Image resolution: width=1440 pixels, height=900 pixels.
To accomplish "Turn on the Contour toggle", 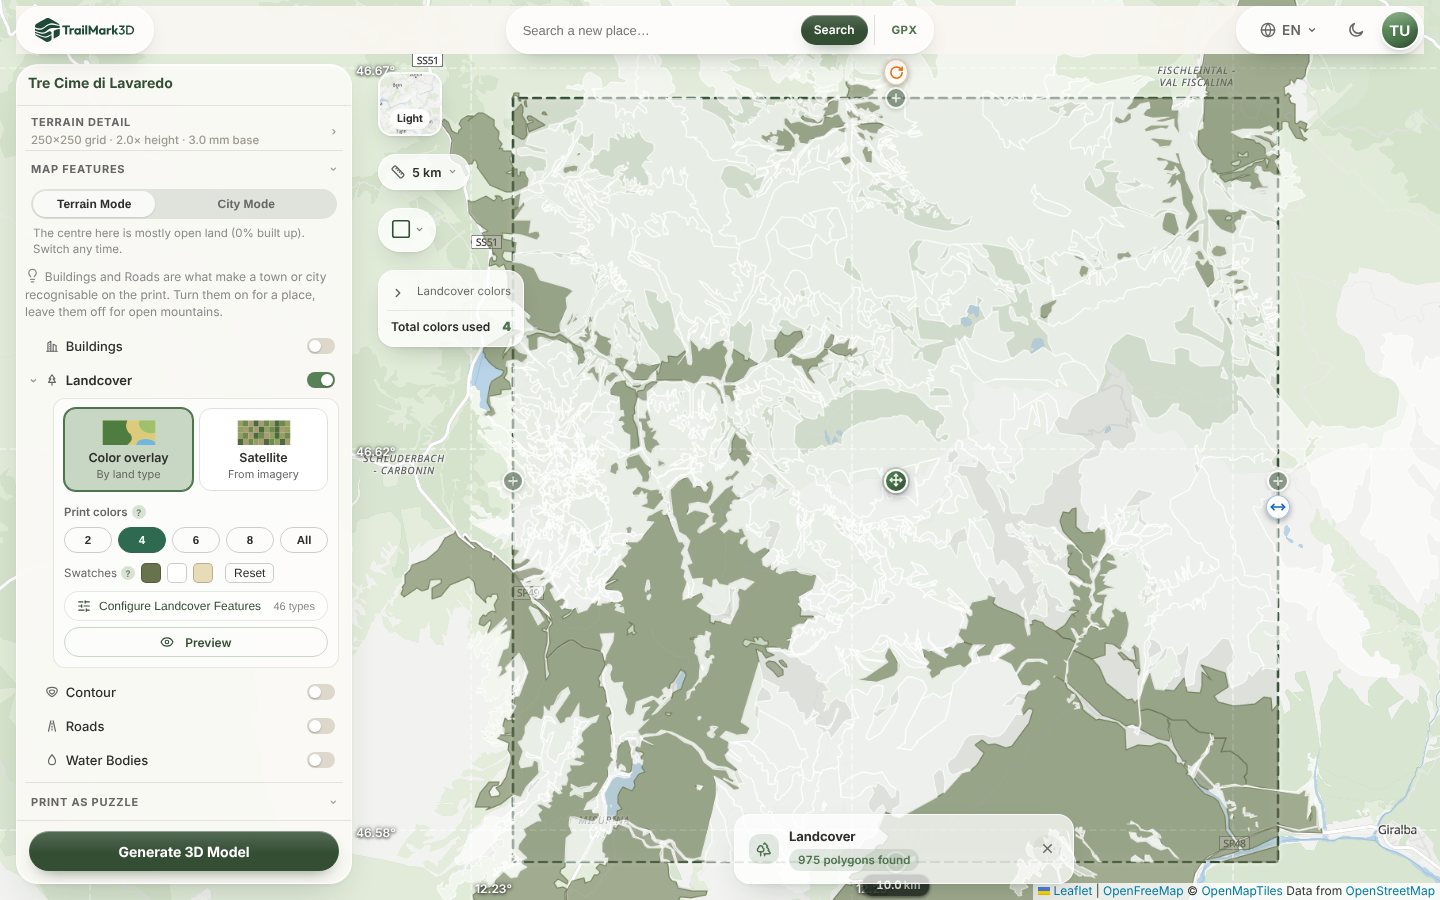I will [x=321, y=692].
